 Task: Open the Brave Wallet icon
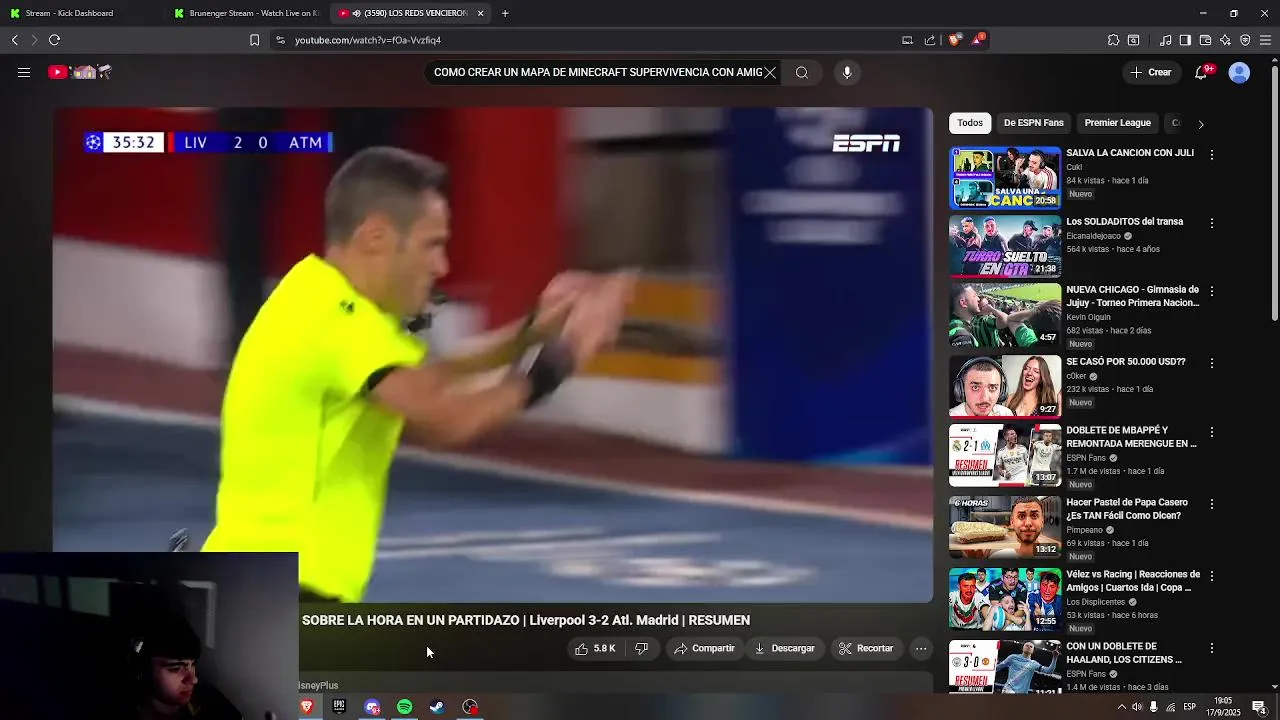[x=1205, y=40]
